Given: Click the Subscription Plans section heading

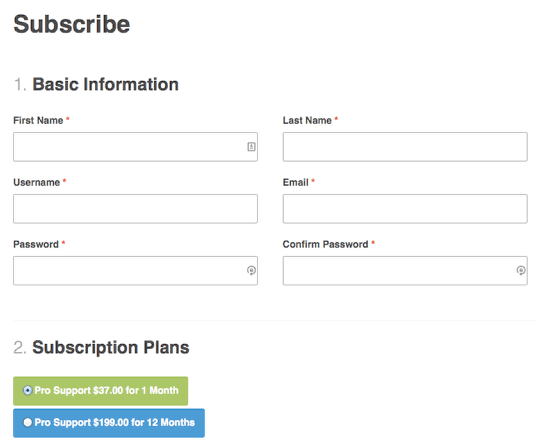Looking at the screenshot, I should coord(111,347).
